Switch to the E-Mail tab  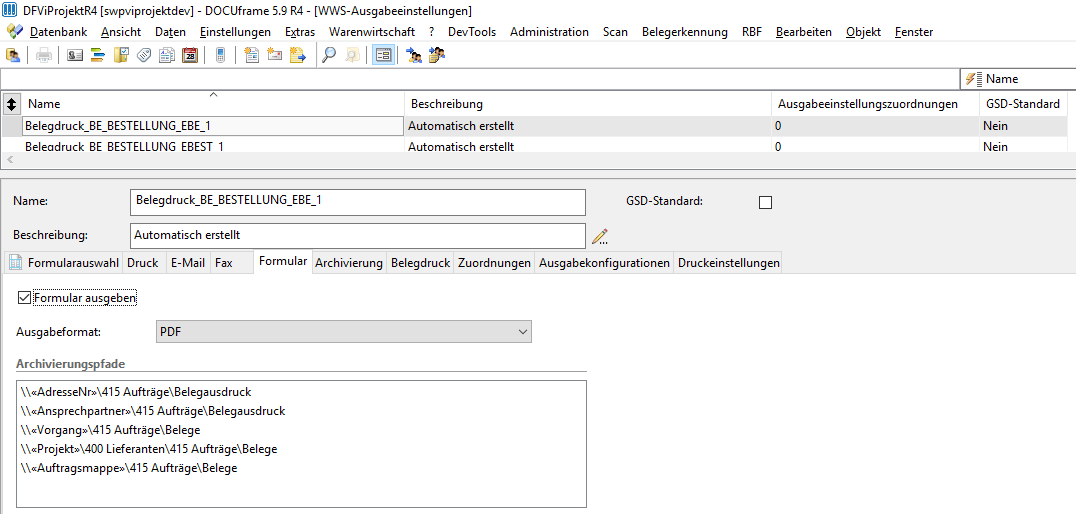(188, 263)
